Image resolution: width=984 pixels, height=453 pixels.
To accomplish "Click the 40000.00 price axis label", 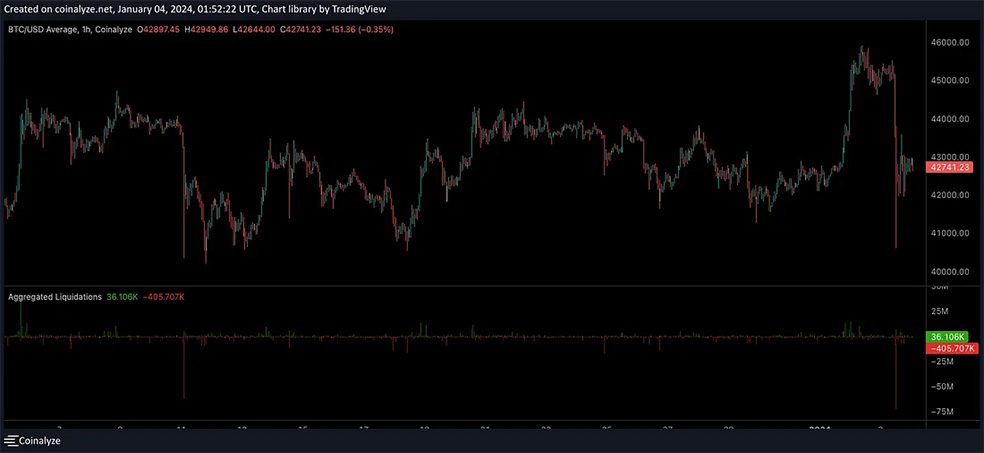I will [949, 271].
